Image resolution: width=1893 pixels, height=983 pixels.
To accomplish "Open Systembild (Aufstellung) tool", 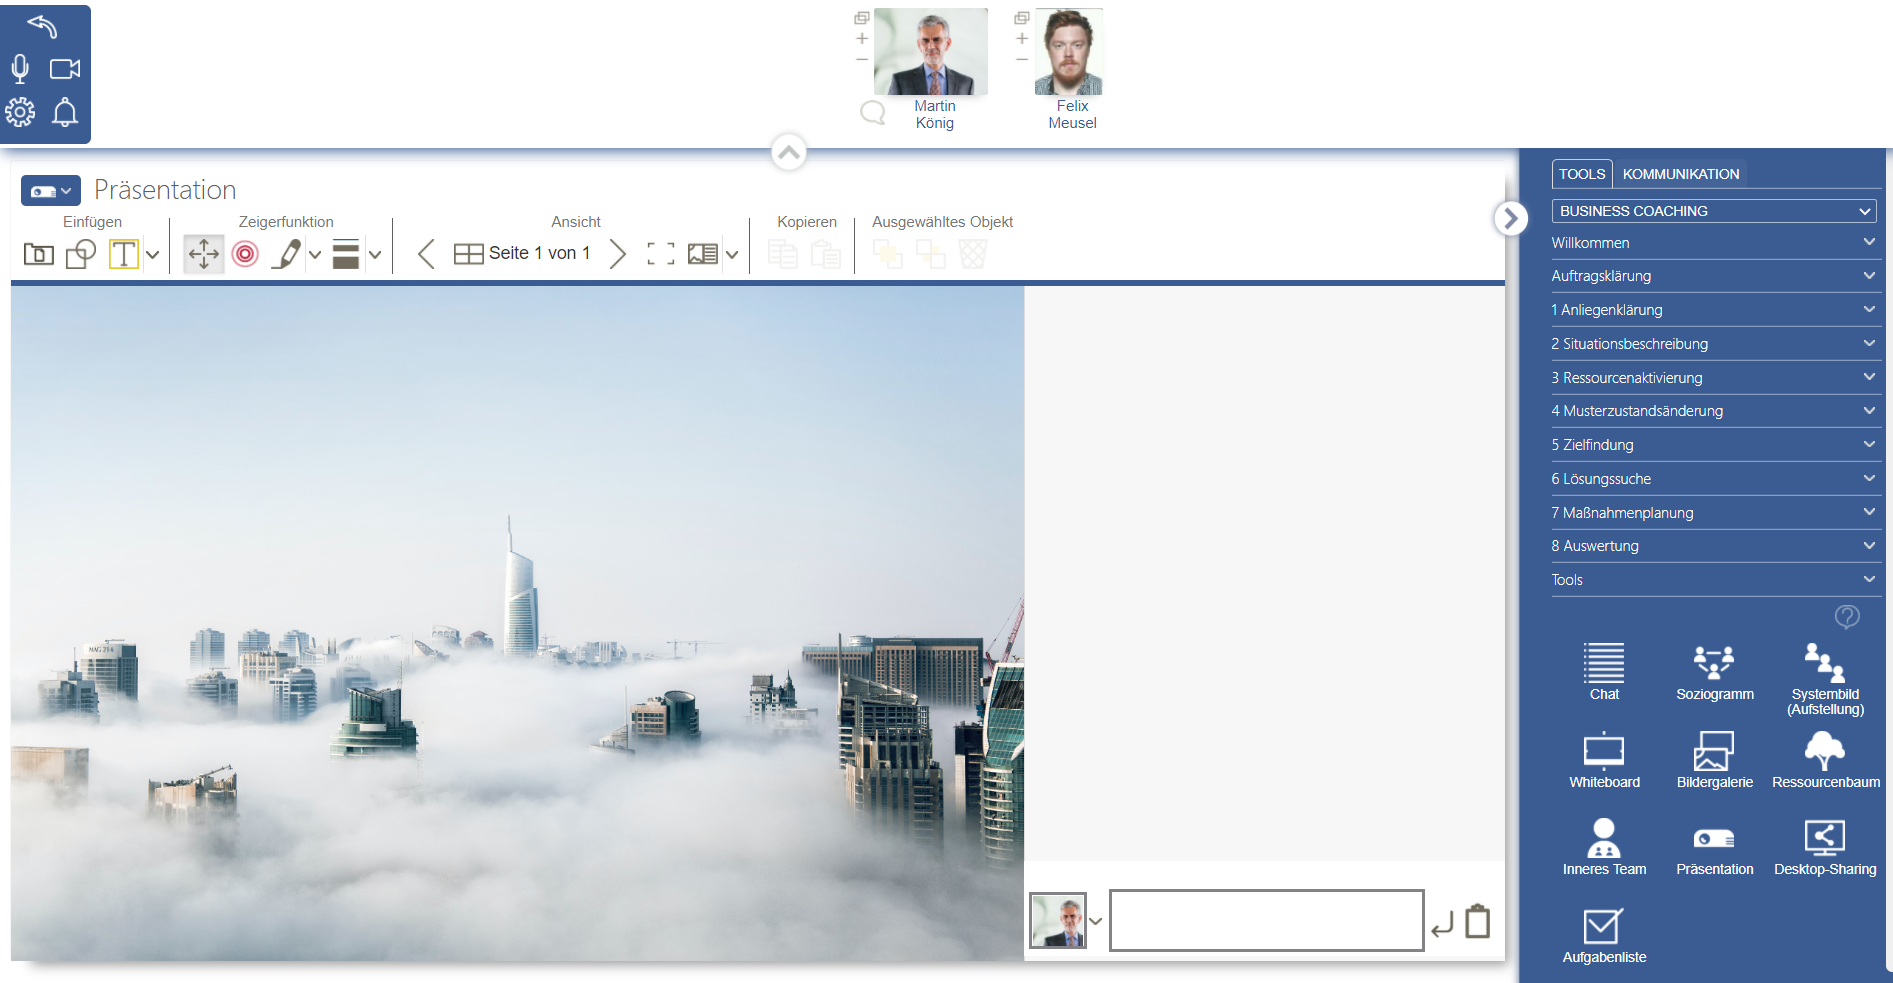I will point(1825,679).
